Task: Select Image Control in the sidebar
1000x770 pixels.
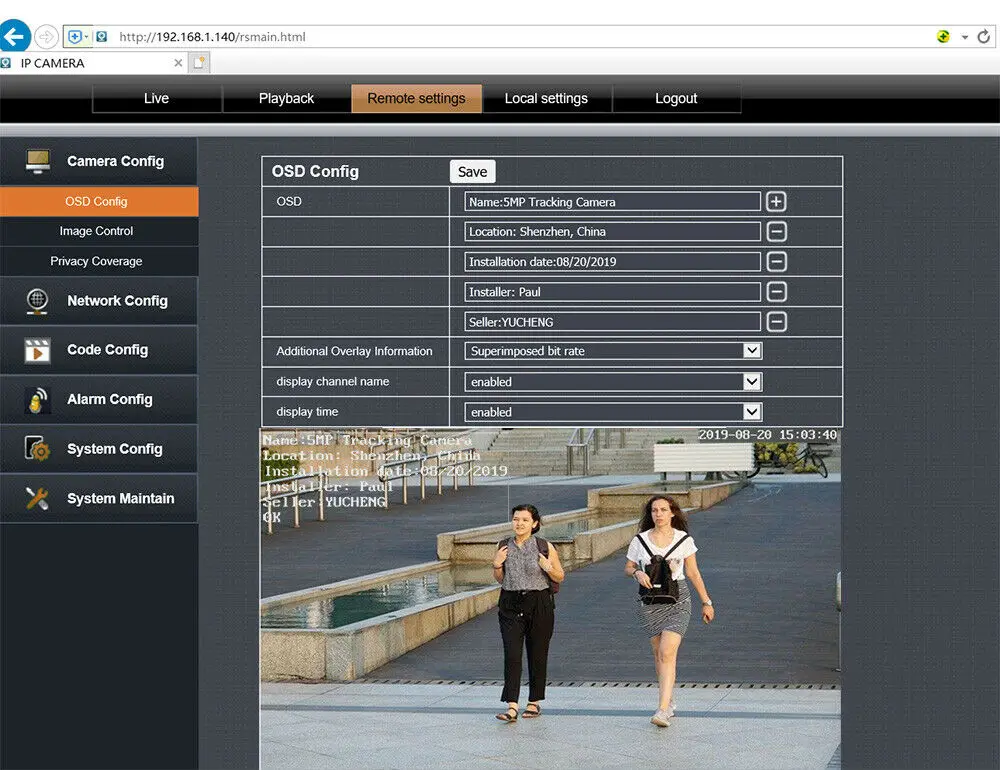Action: coord(96,231)
